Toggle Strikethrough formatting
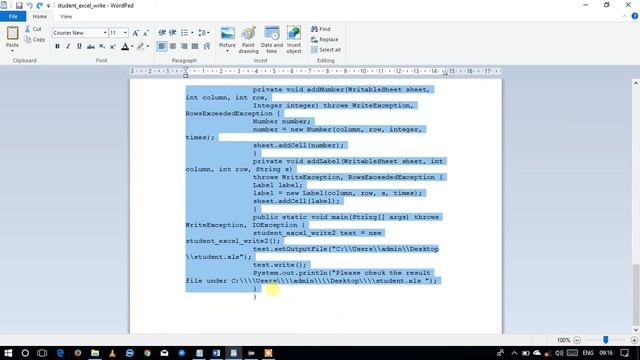640x360 pixels. pos(91,47)
